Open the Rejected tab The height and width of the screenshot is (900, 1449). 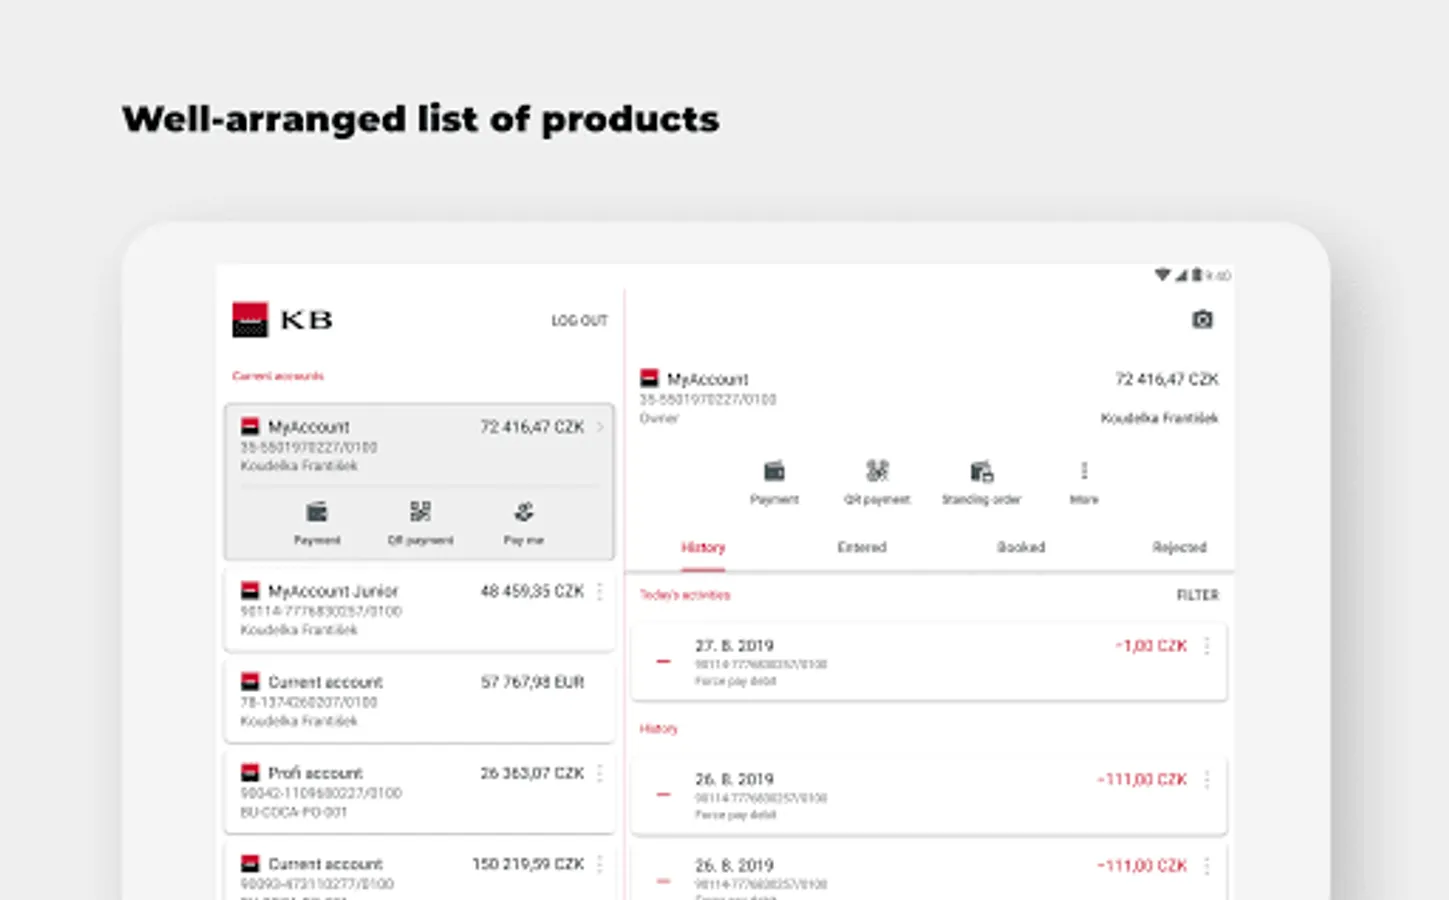pyautogui.click(x=1179, y=547)
